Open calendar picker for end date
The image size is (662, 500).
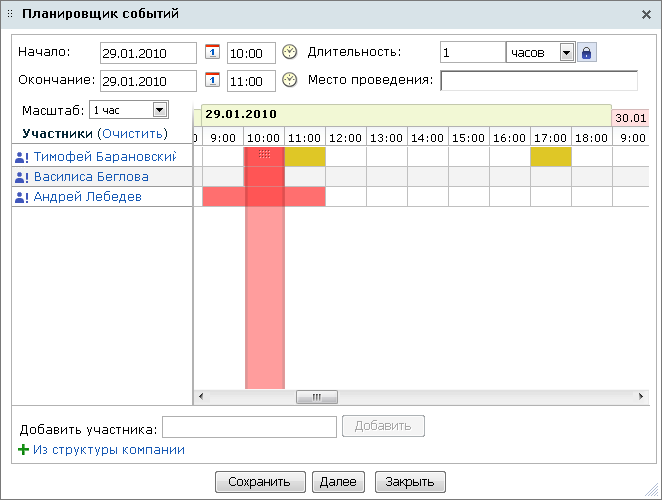click(x=212, y=80)
